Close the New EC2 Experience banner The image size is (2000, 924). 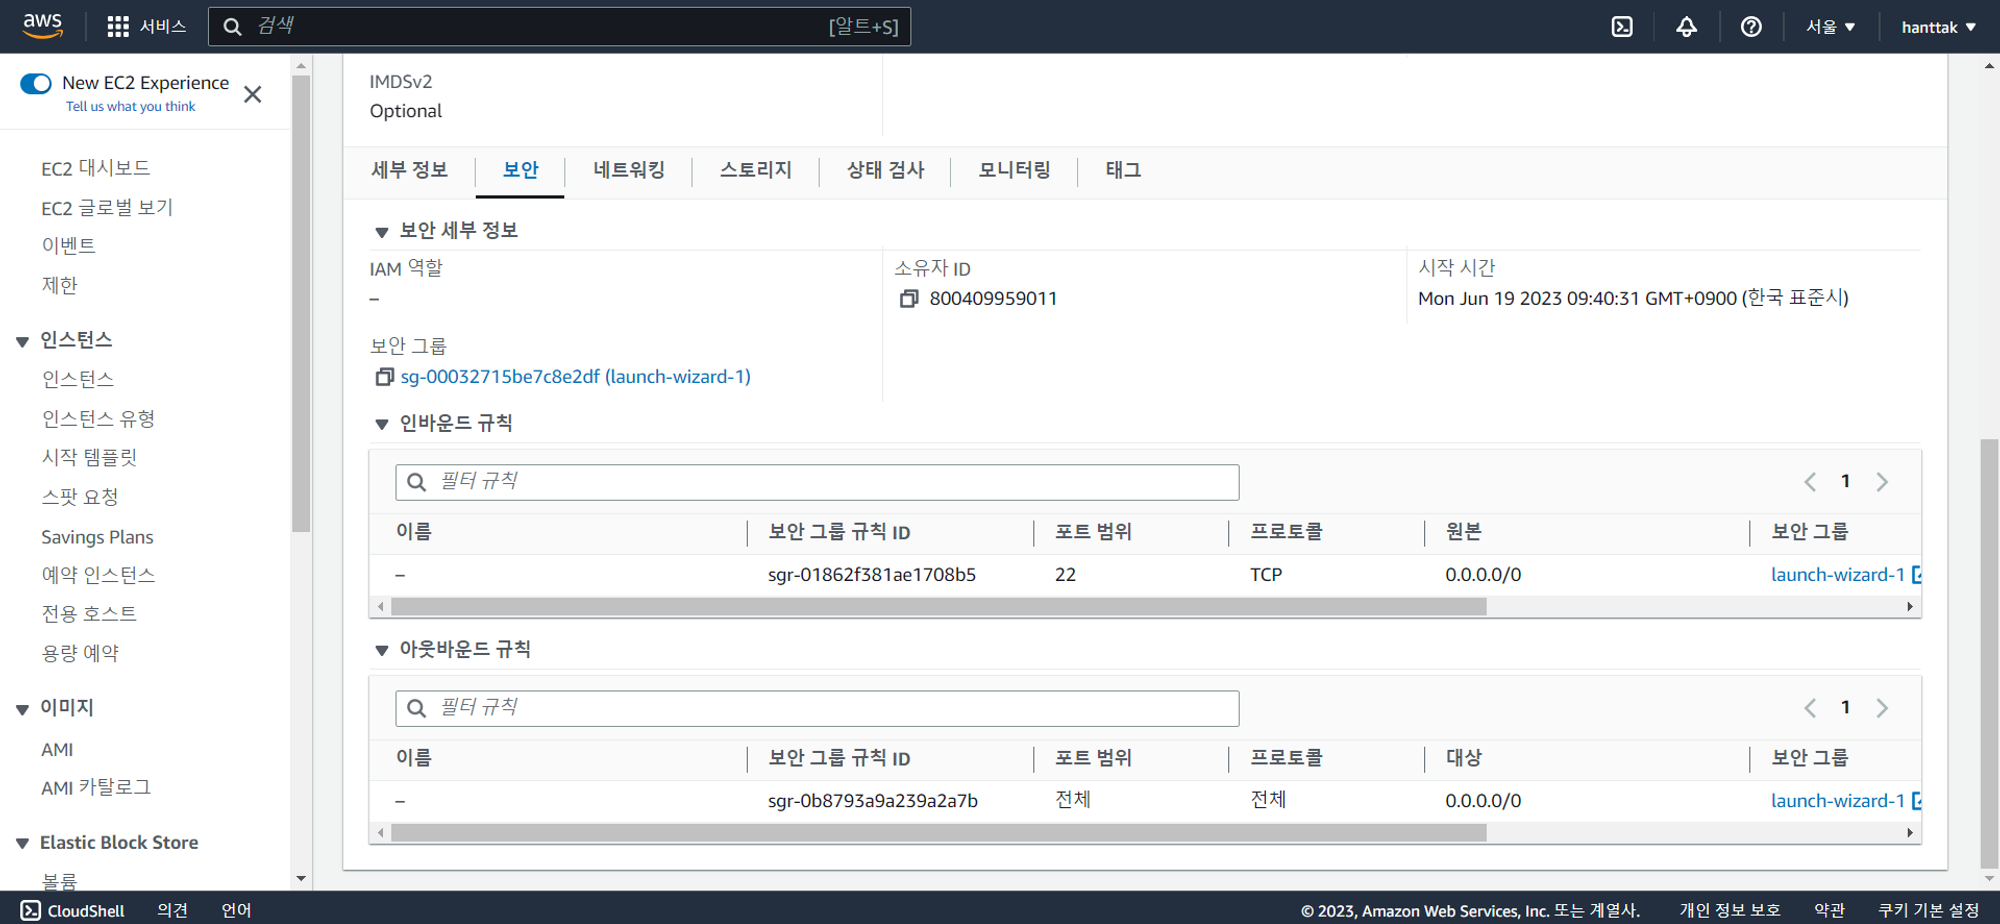[253, 94]
